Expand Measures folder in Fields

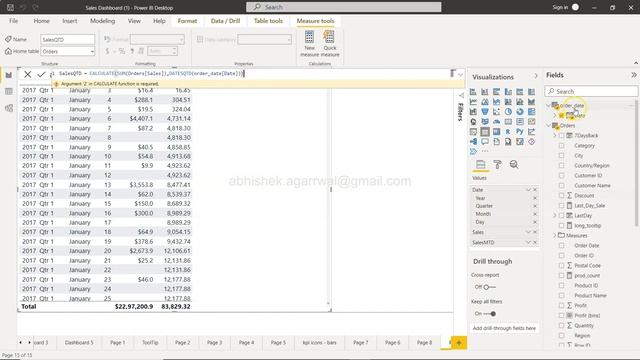tap(555, 236)
